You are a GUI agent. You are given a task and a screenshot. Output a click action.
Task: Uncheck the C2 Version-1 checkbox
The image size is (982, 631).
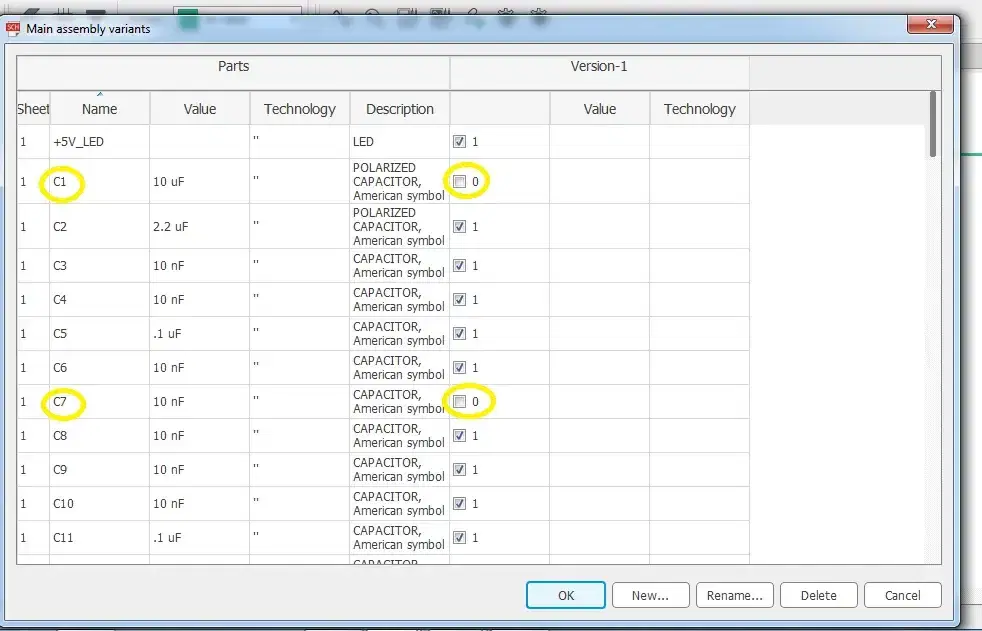[x=459, y=227]
